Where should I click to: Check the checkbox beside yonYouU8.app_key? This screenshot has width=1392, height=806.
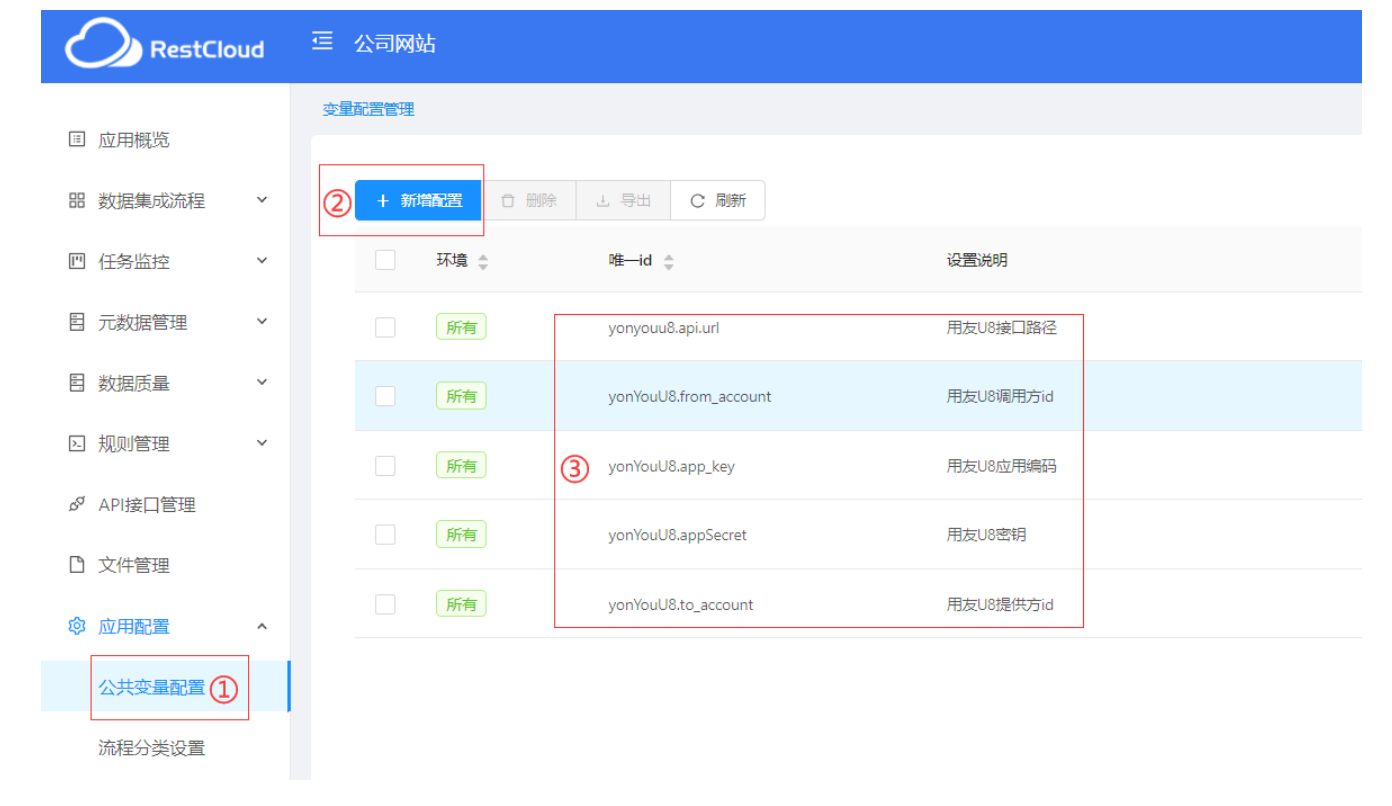coord(385,465)
